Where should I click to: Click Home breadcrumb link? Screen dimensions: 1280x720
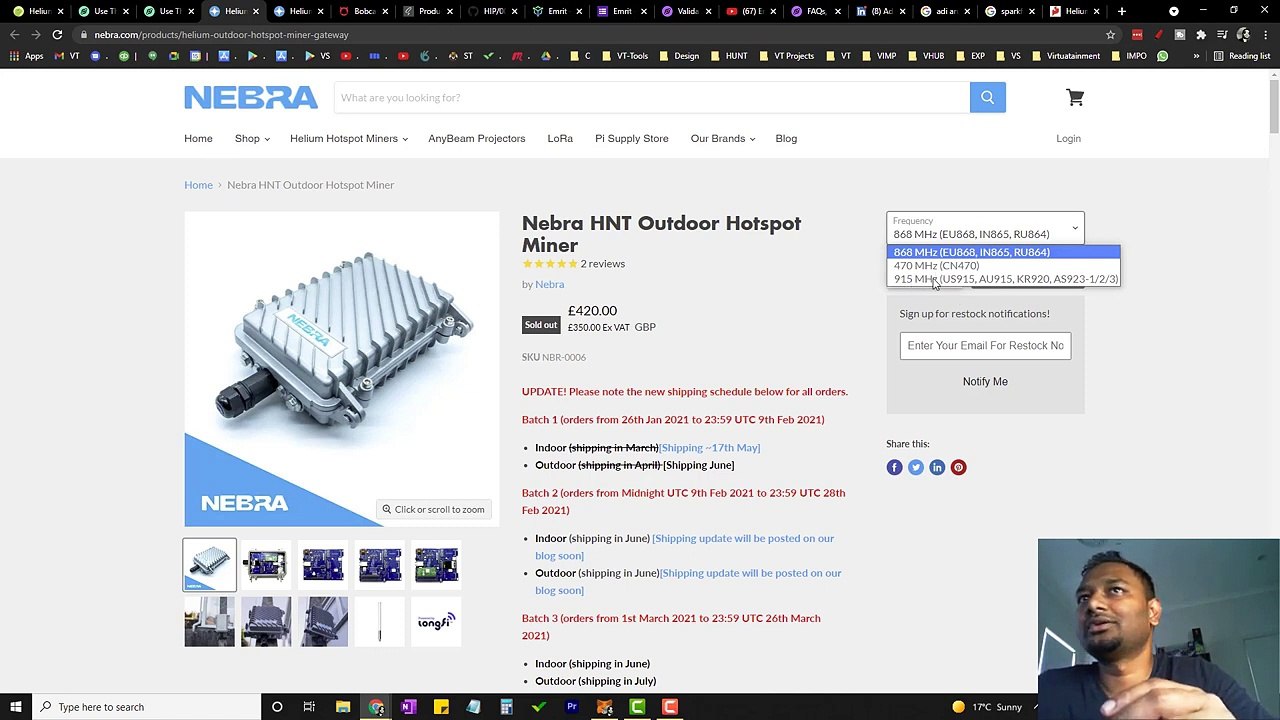click(x=198, y=185)
